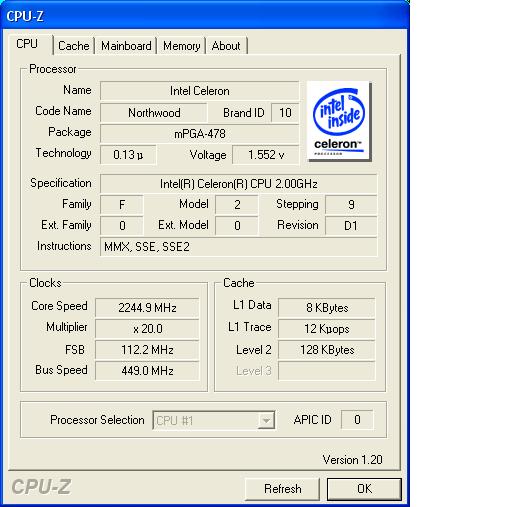Click the 'Specification' label
The height and width of the screenshot is (507, 512).
pyautogui.click(x=61, y=183)
